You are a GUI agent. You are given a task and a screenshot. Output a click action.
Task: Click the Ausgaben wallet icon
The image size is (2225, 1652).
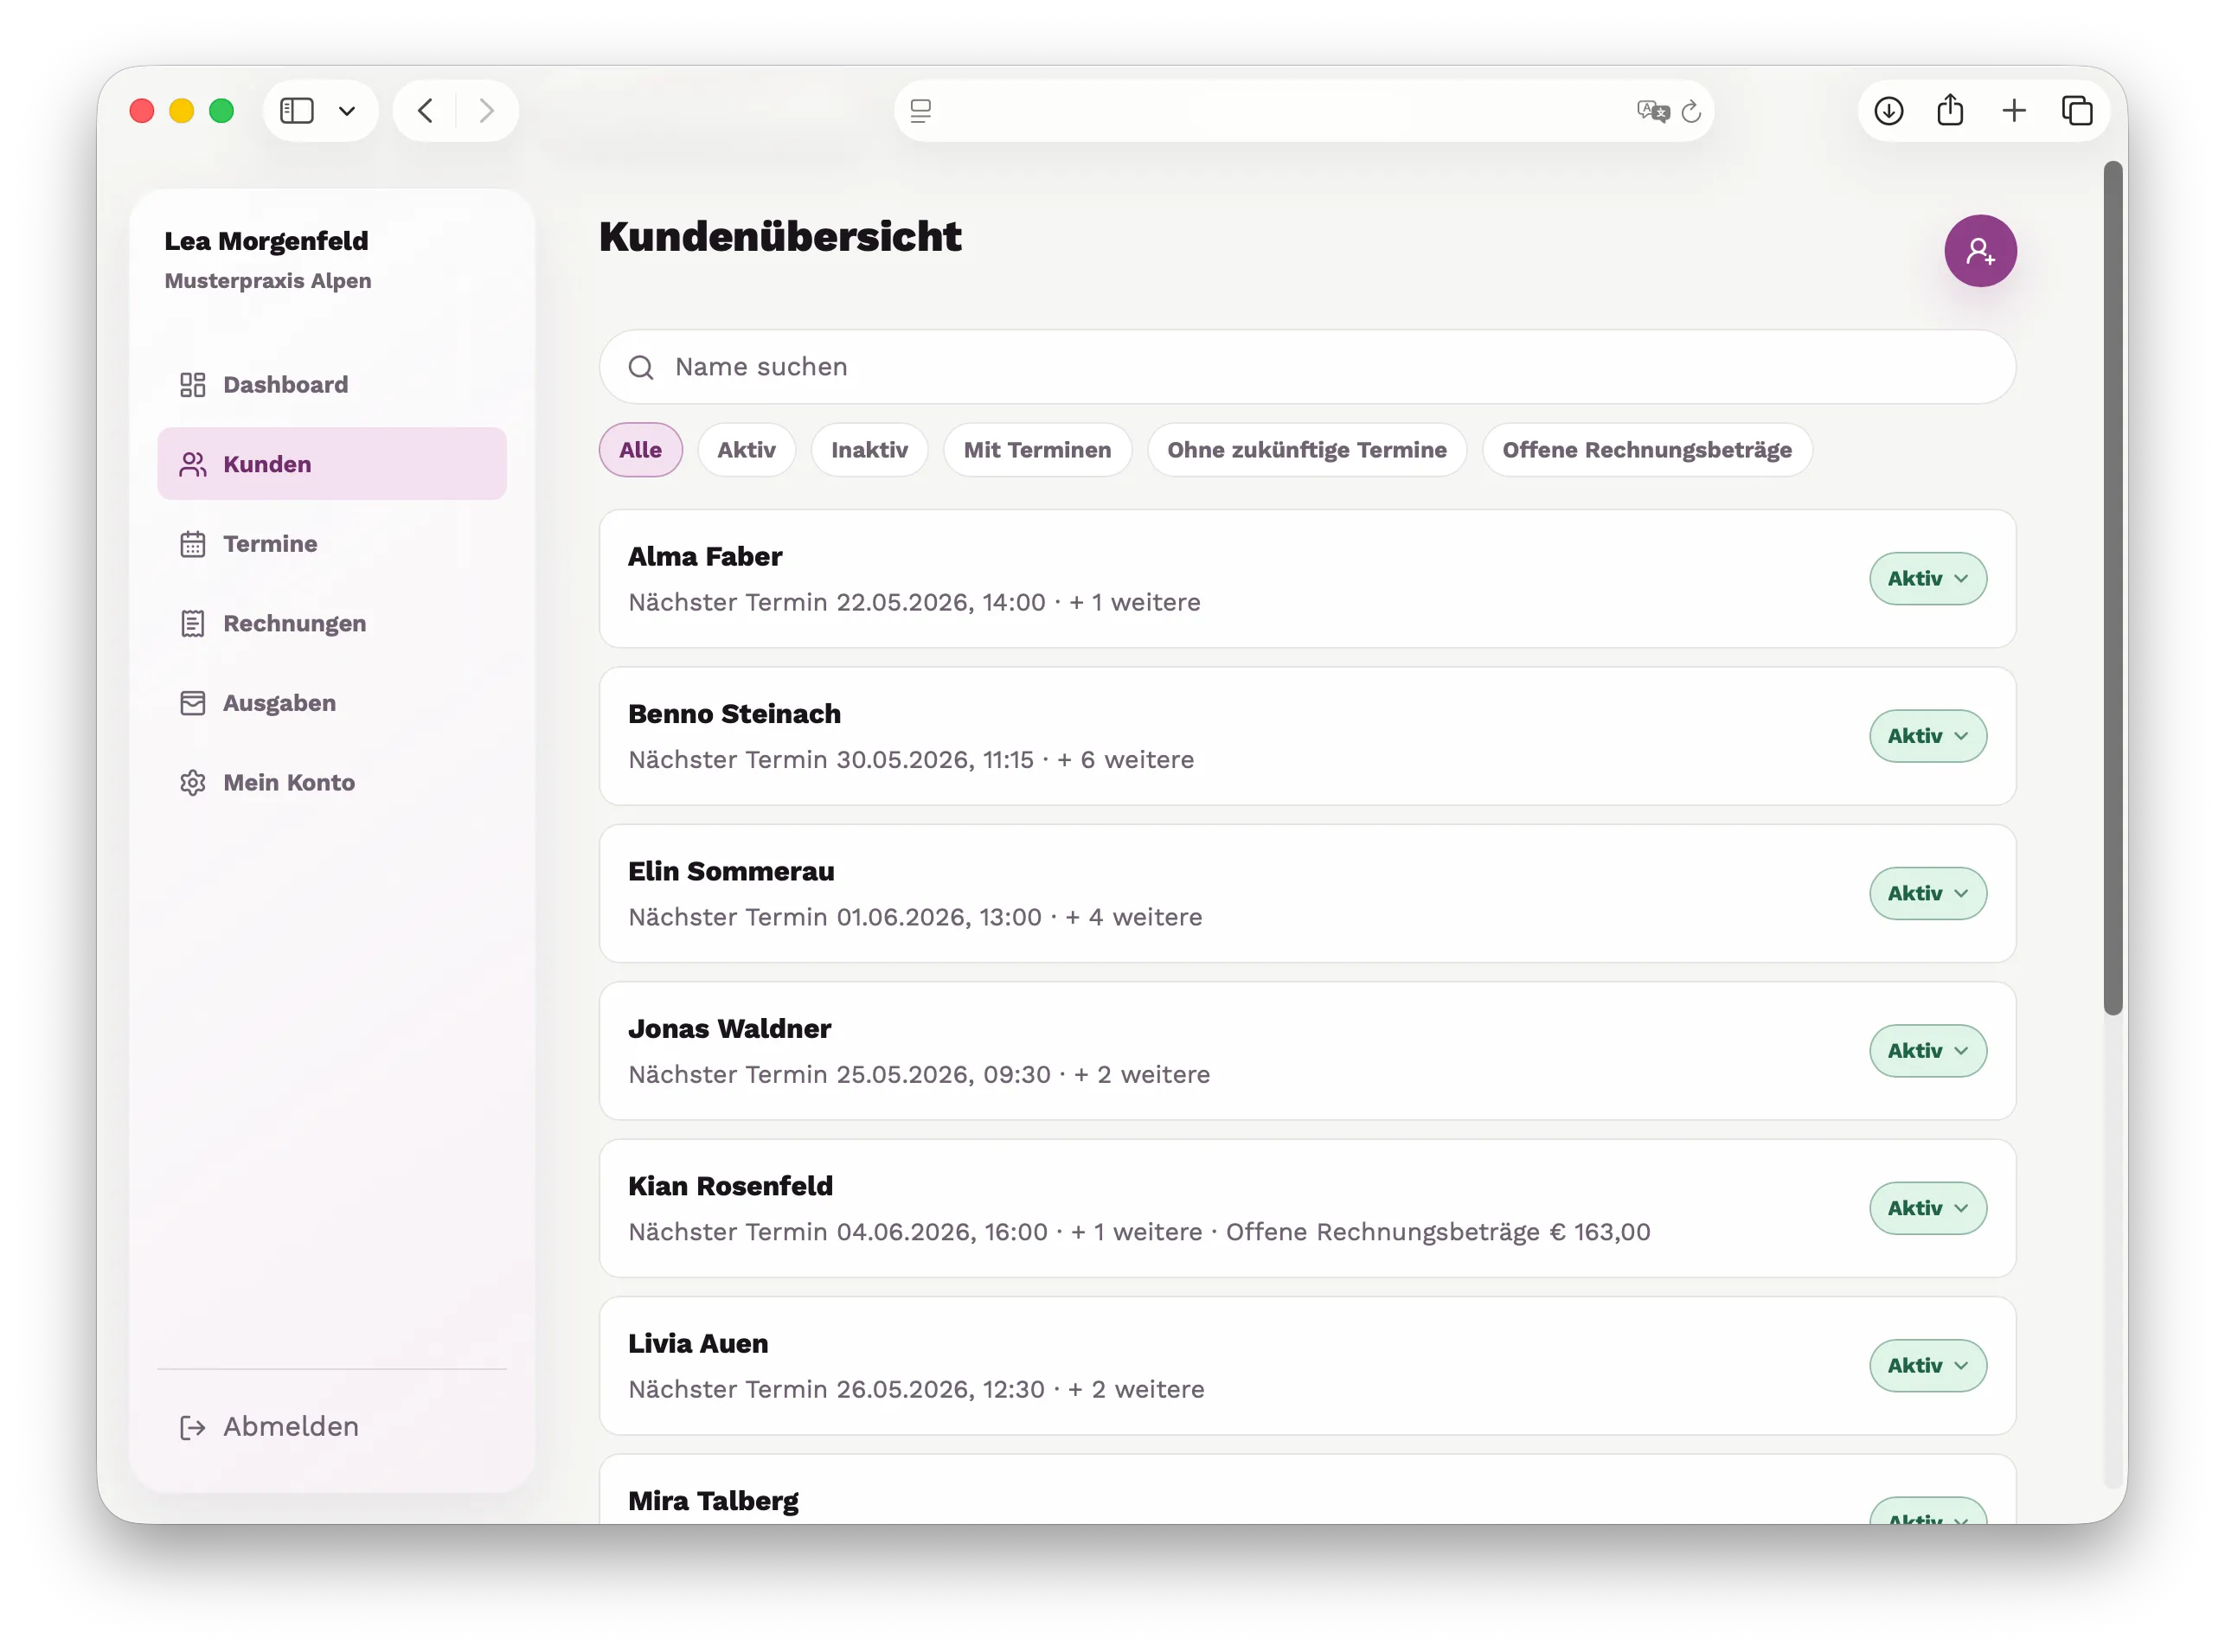(193, 703)
